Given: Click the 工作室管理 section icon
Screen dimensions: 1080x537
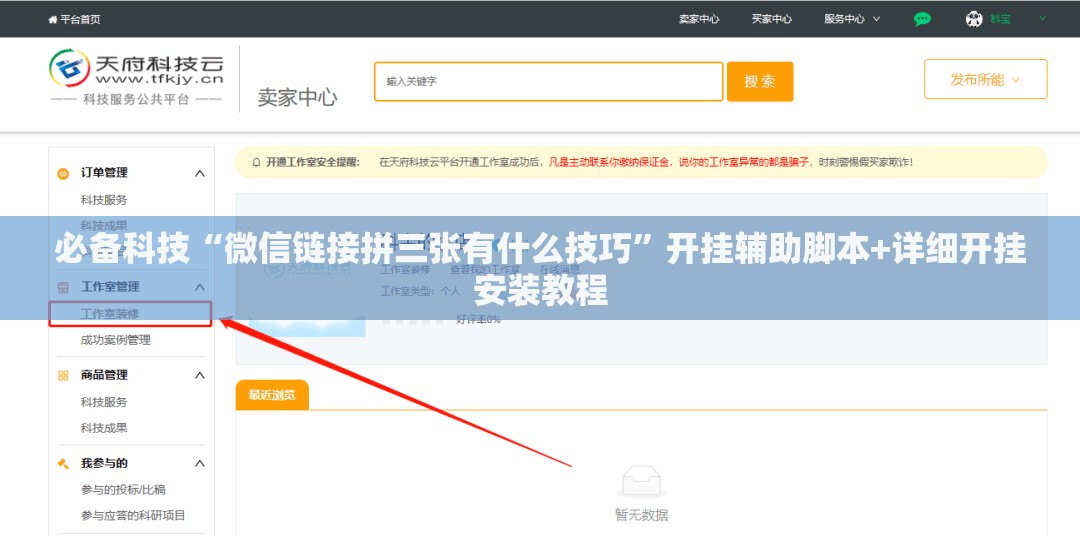Looking at the screenshot, I should (x=63, y=287).
